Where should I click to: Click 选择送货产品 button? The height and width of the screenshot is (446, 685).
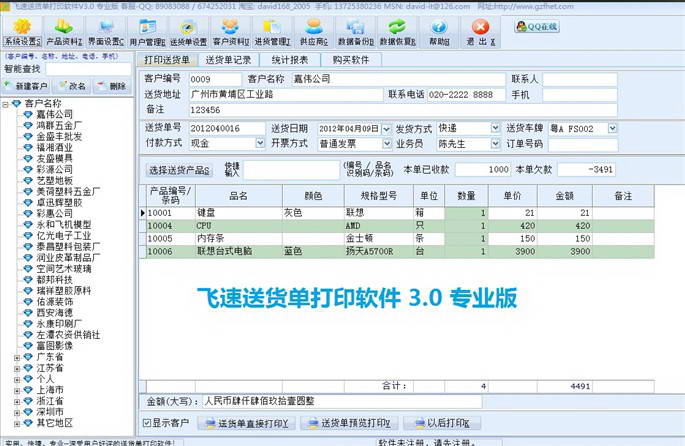click(179, 170)
